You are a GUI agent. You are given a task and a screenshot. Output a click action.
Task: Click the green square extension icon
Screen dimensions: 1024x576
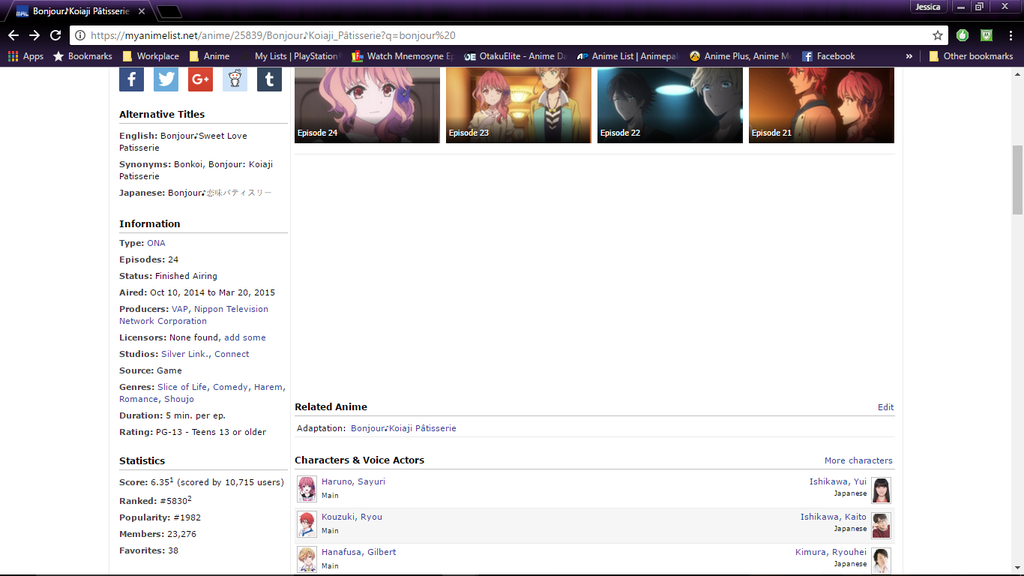click(987, 35)
